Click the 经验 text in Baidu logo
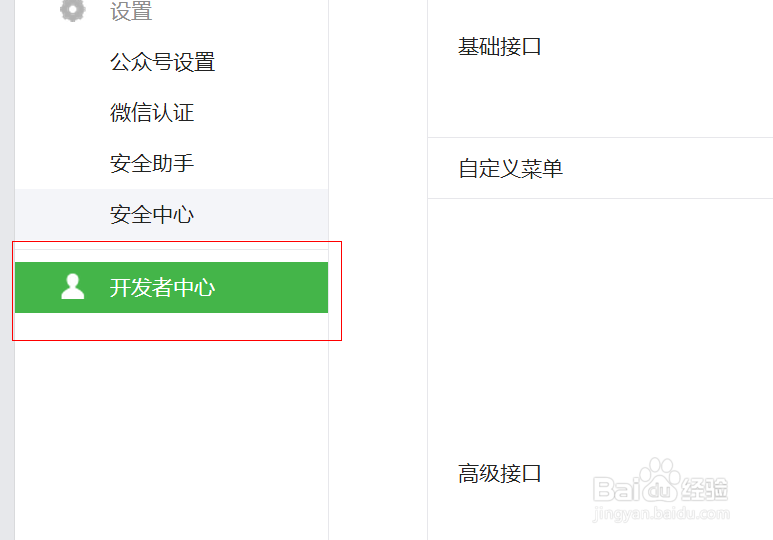 click(x=704, y=489)
